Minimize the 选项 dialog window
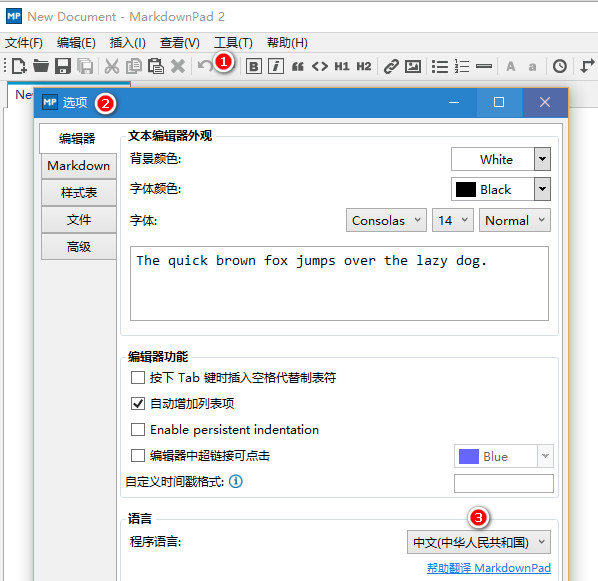 pos(454,102)
